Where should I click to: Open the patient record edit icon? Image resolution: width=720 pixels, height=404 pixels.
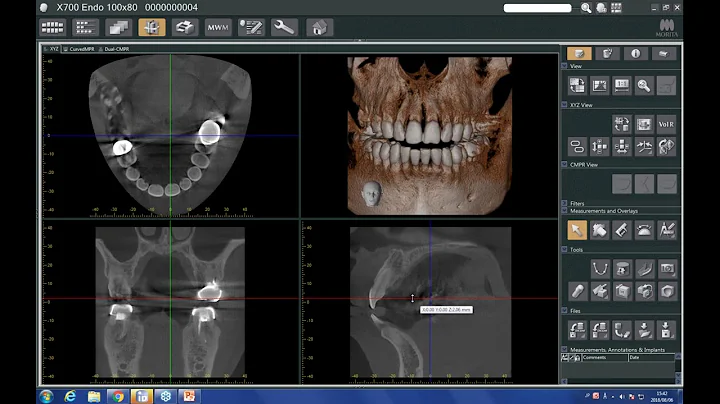point(251,28)
